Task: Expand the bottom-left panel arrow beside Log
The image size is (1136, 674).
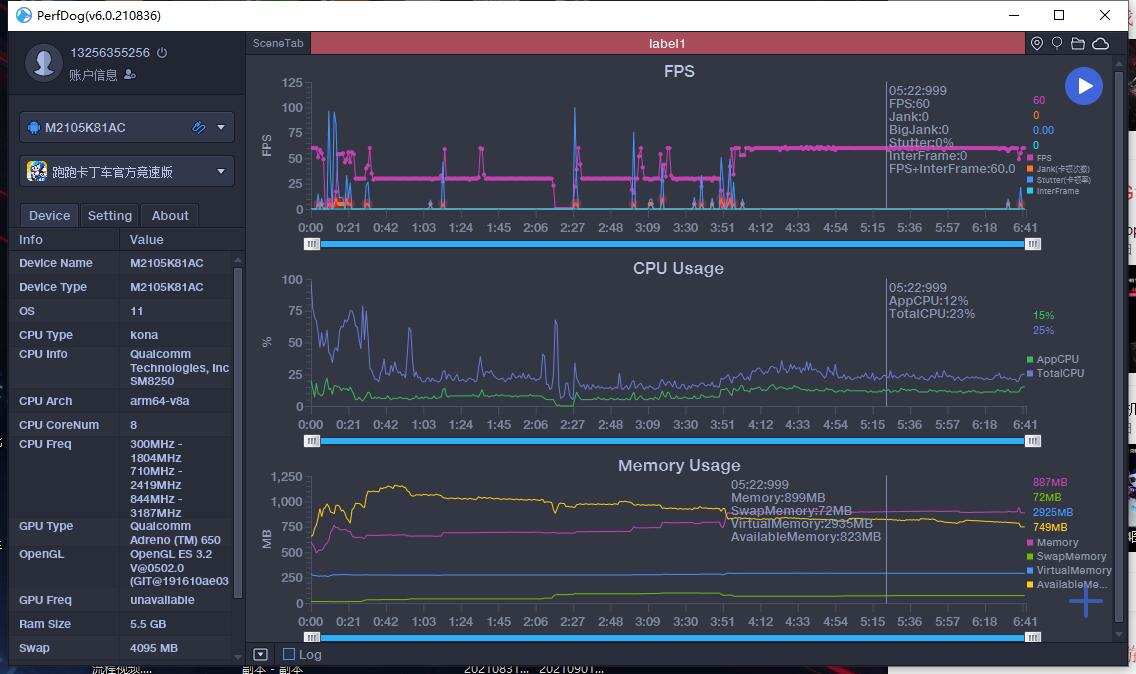Action: 261,654
